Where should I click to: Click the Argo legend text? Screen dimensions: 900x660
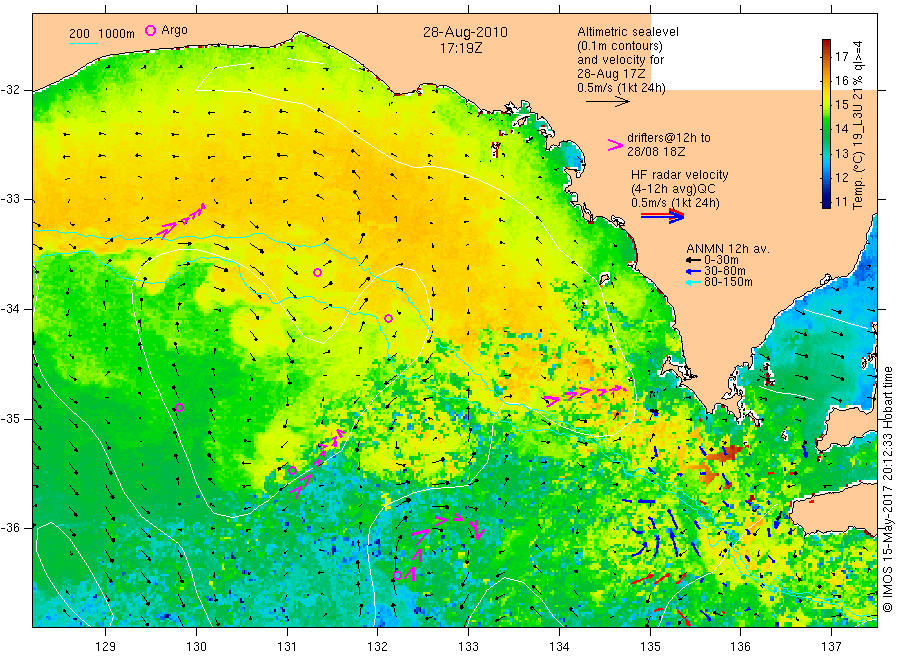coord(174,30)
